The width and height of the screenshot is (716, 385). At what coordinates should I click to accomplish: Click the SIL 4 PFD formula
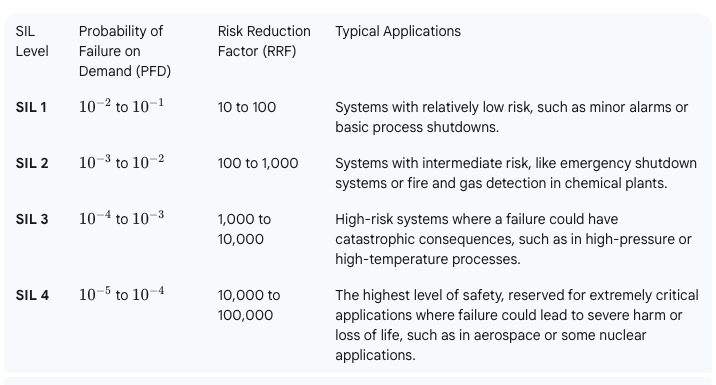[x=121, y=294]
